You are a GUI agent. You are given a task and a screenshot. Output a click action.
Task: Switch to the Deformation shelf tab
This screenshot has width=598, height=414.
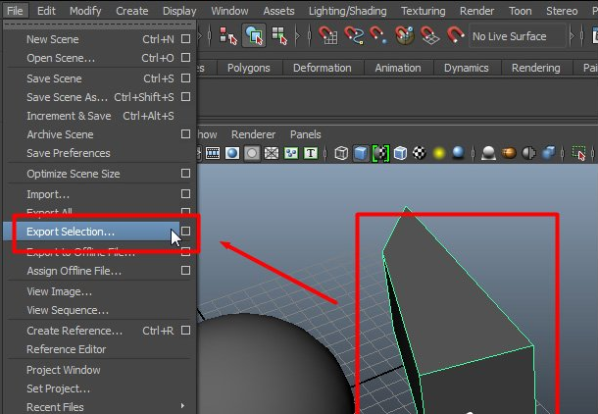322,68
